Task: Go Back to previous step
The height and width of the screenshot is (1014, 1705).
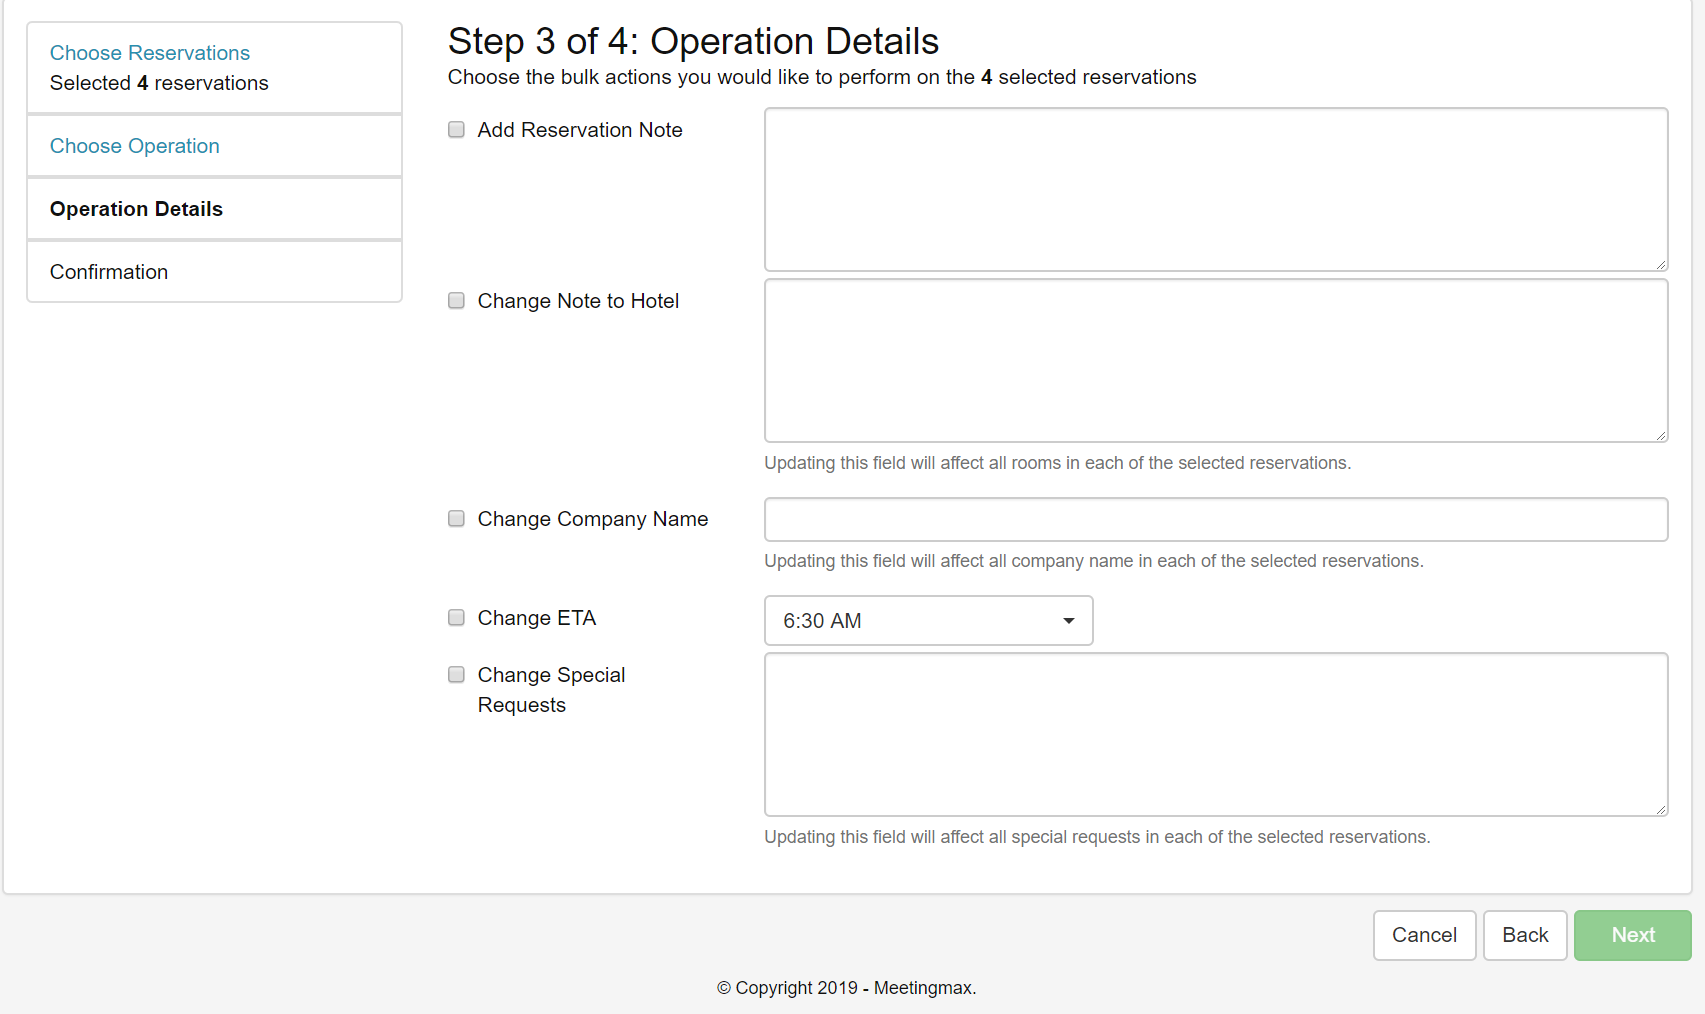Action: click(1525, 935)
